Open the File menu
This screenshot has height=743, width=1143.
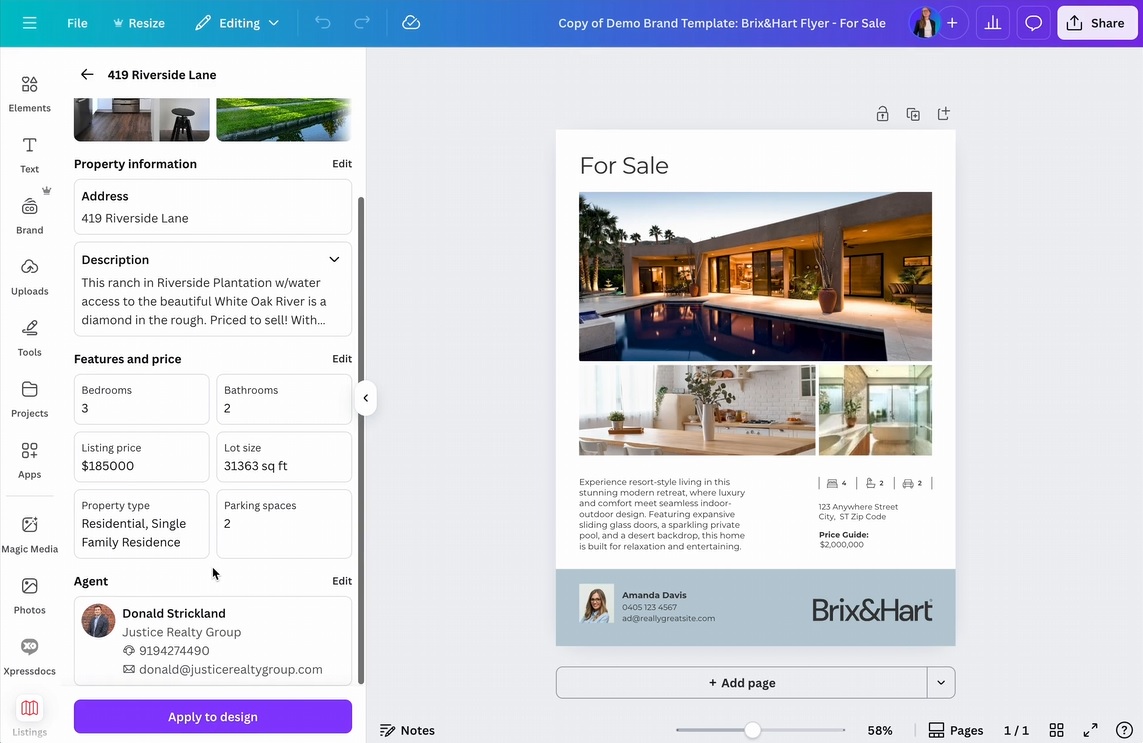(x=77, y=23)
